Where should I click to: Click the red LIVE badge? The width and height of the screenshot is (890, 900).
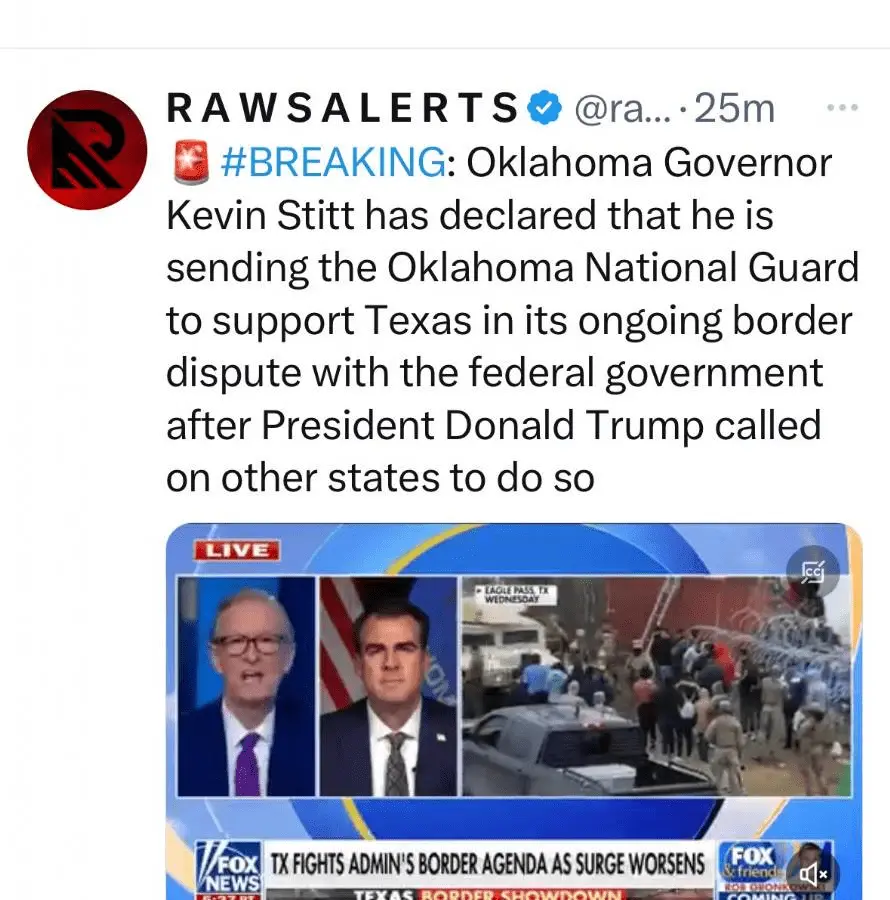pos(237,550)
